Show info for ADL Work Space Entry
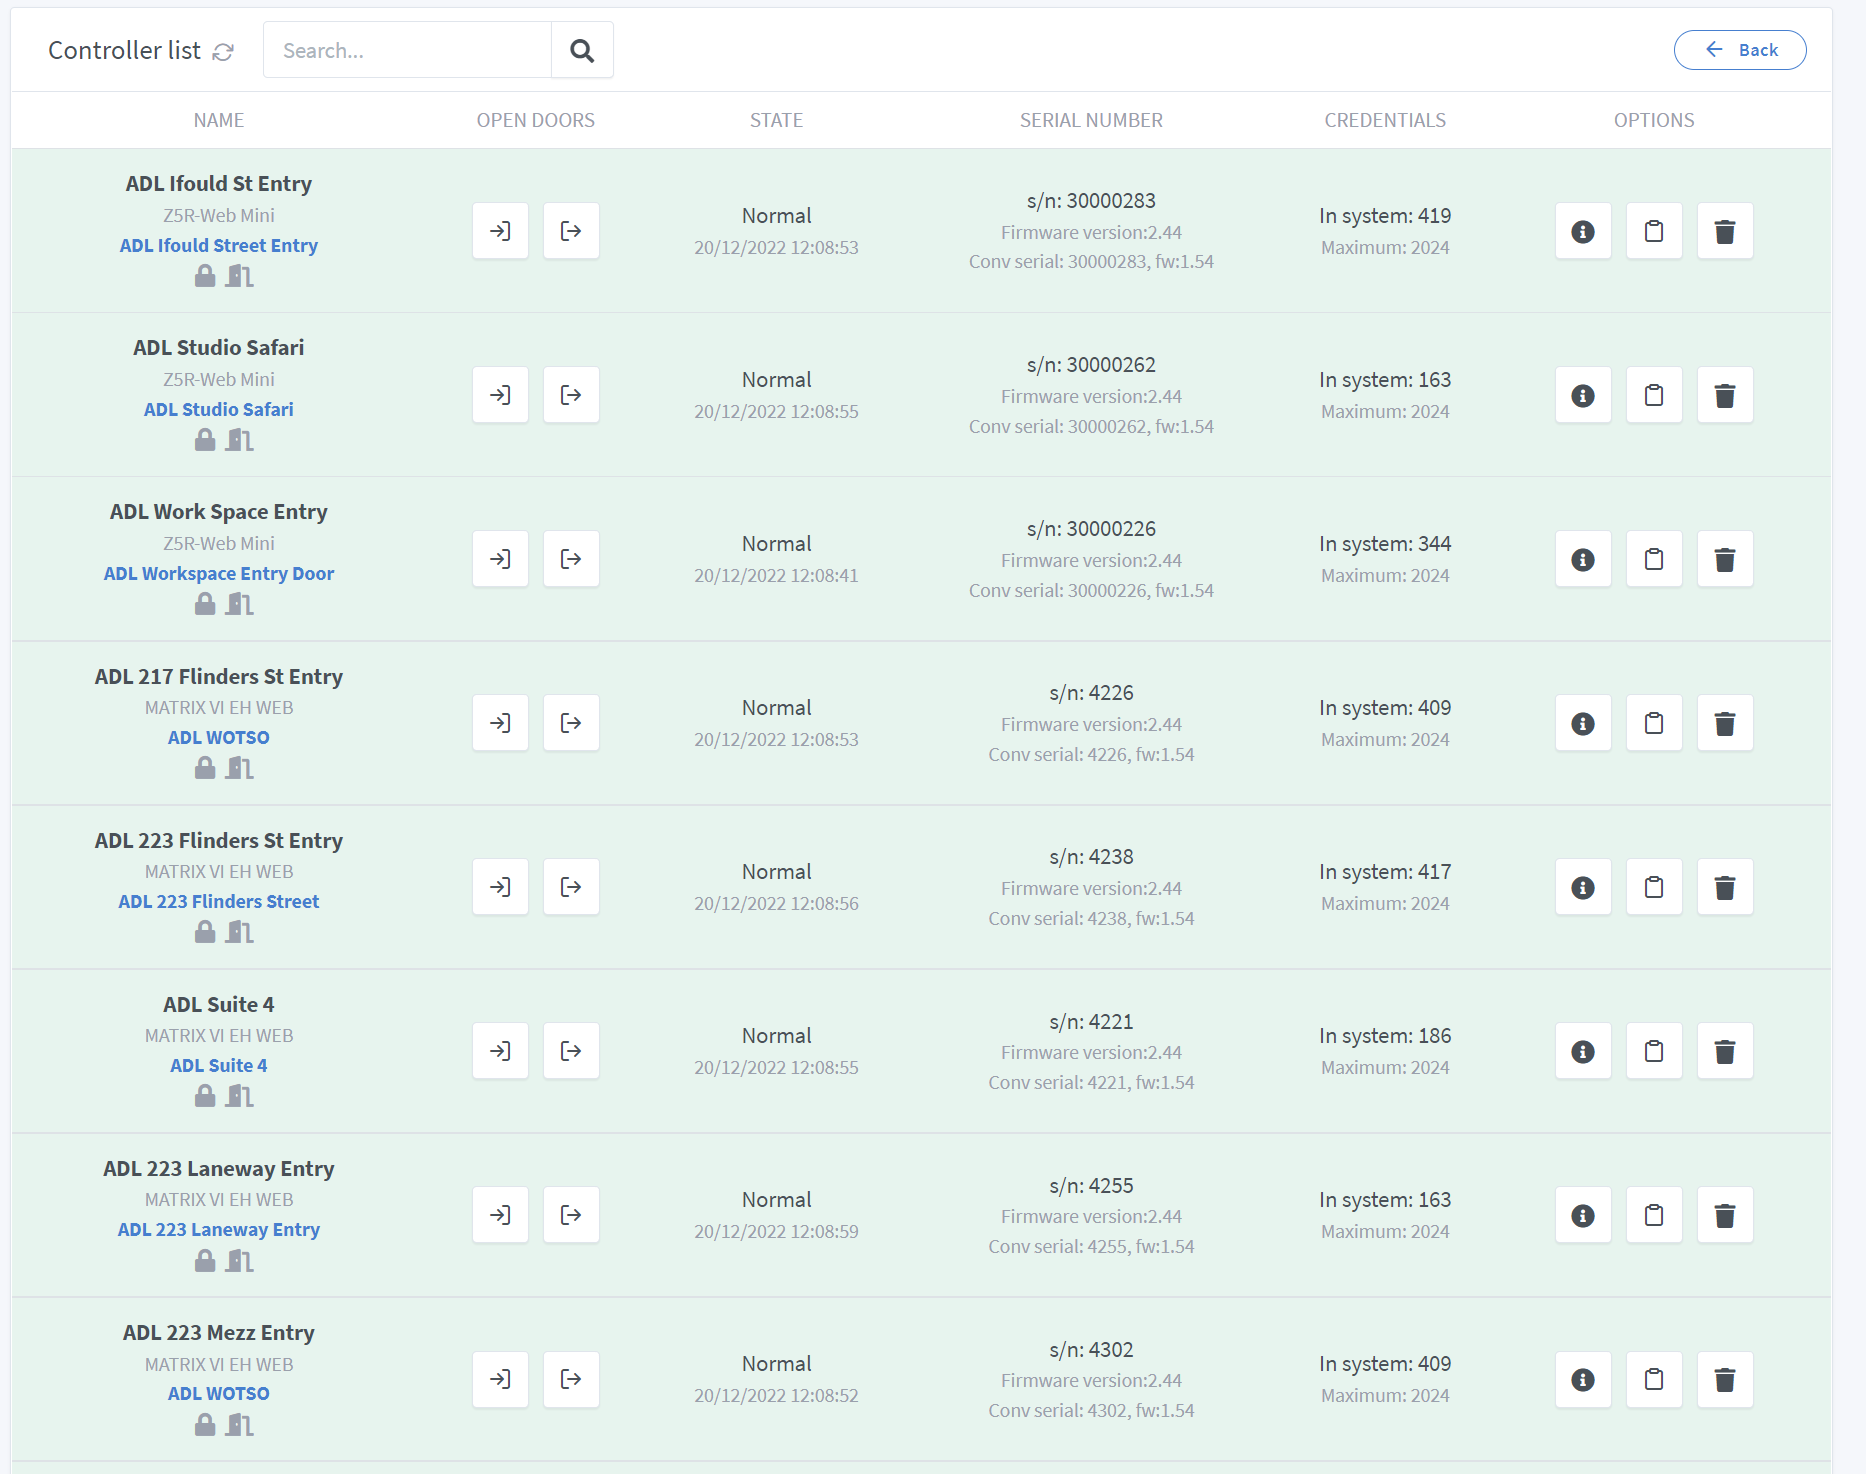Screen dimensions: 1866x1474 pyautogui.click(x=1583, y=559)
